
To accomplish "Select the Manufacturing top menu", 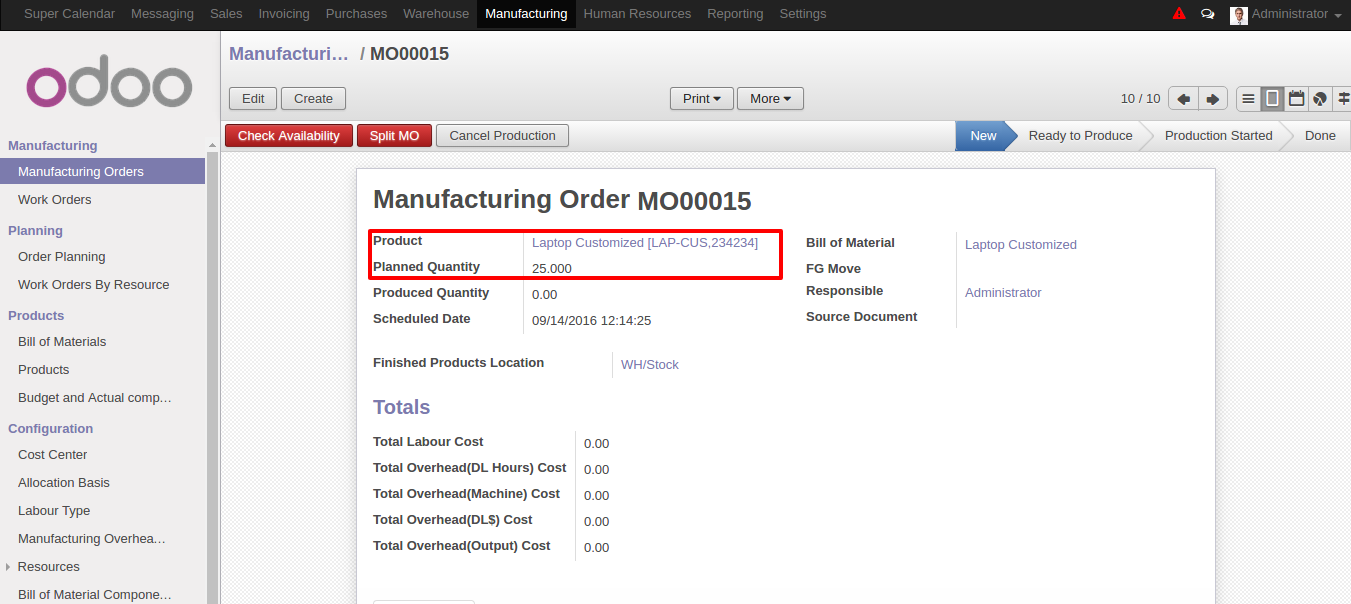I will point(526,14).
